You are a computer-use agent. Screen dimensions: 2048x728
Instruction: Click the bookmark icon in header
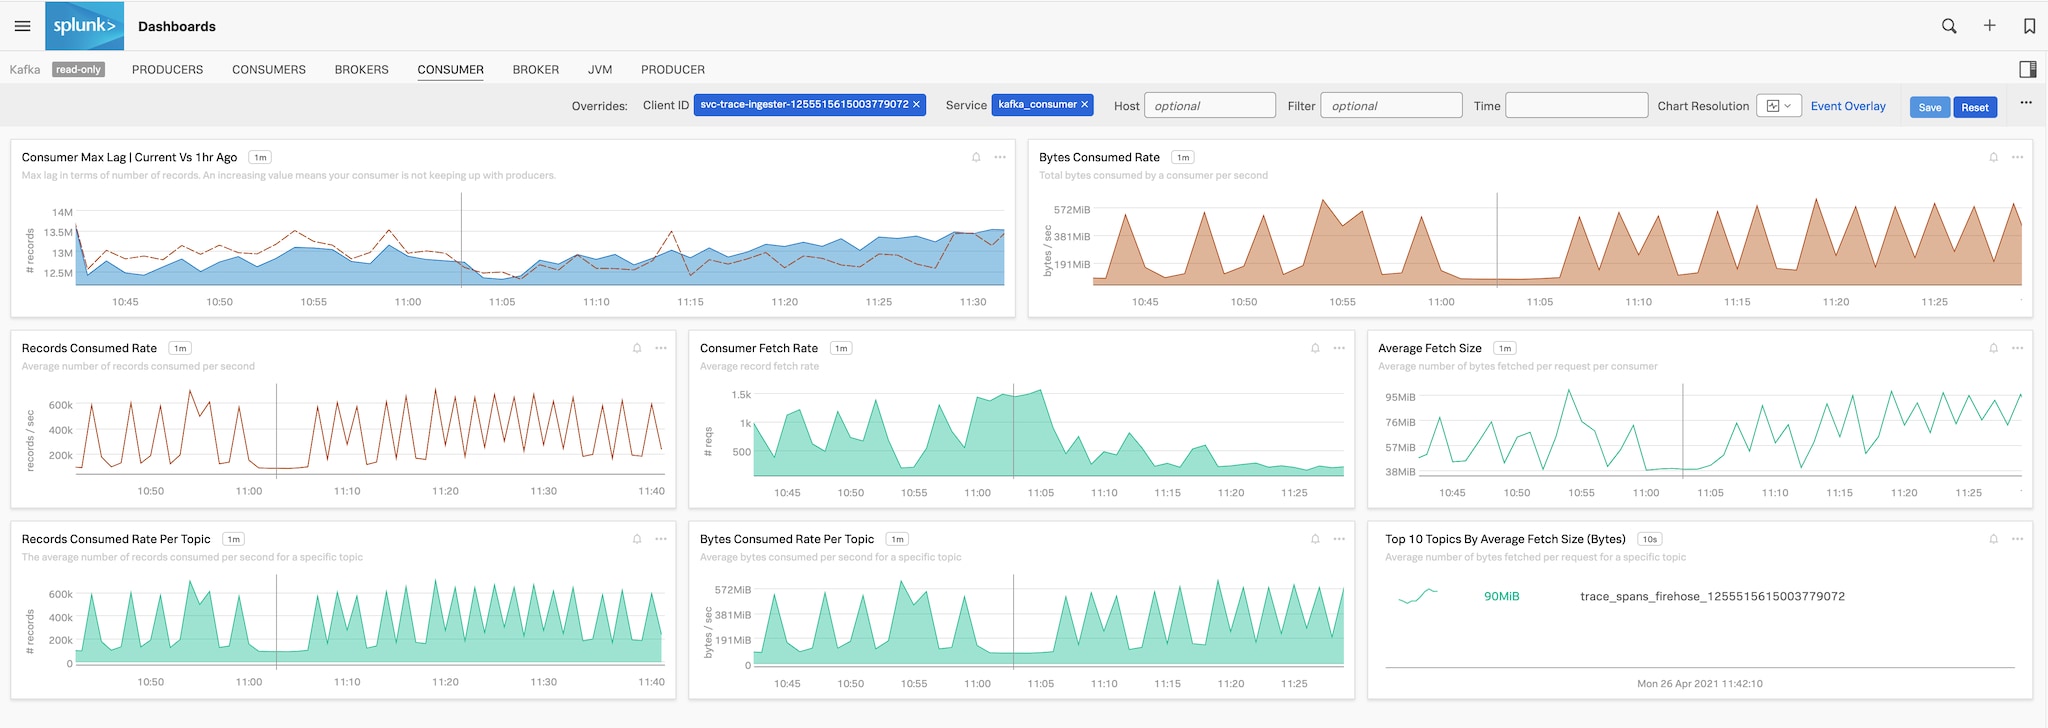2029,26
